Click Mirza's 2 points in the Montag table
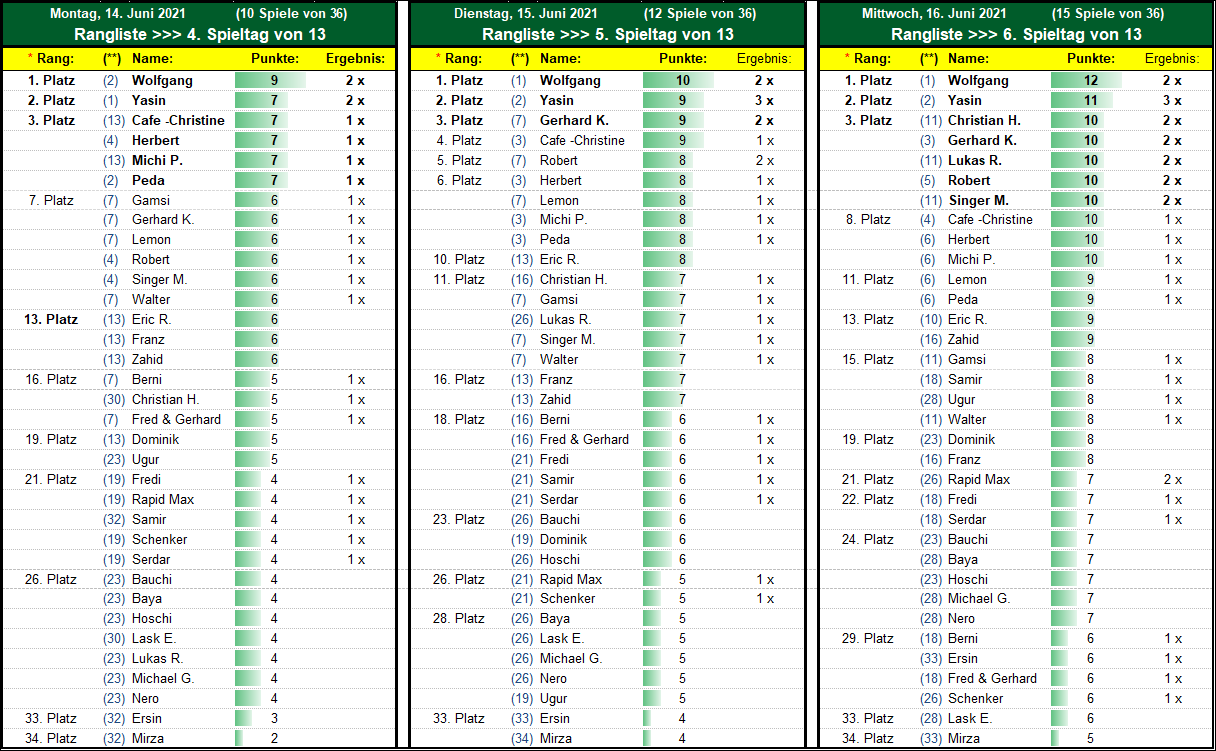Image resolution: width=1216 pixels, height=751 pixels. click(274, 738)
